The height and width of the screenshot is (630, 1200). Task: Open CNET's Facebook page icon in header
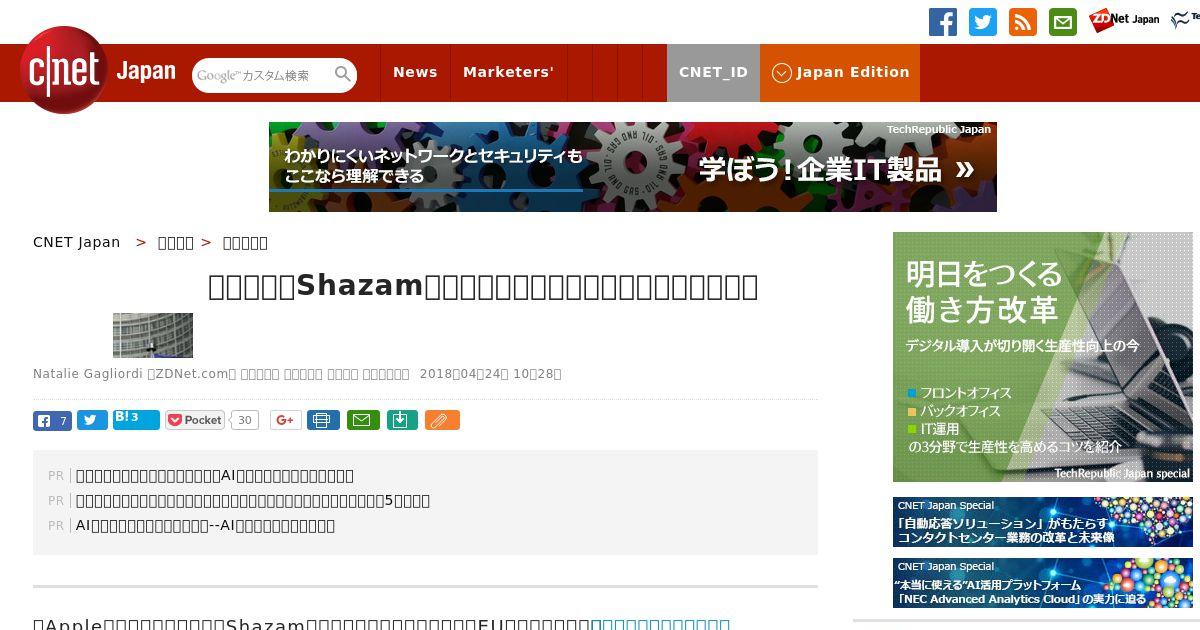943,22
